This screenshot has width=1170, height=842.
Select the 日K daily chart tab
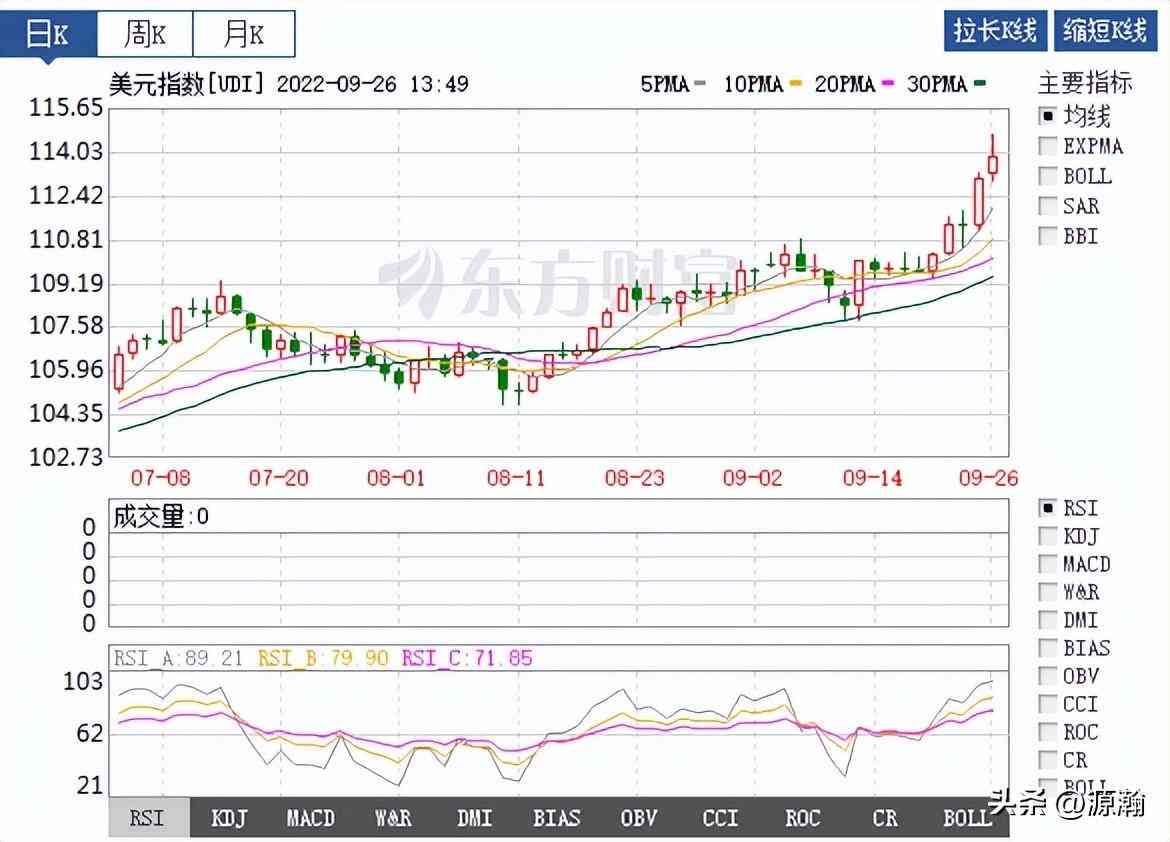[x=48, y=35]
